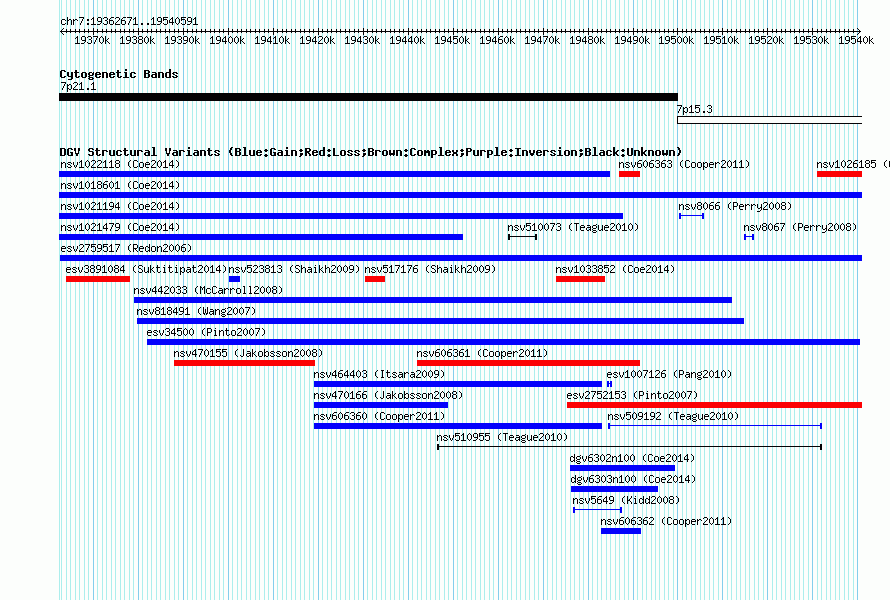Click the nsv442033 (McCarroll2008) label
The height and width of the screenshot is (600, 890).
208,290
